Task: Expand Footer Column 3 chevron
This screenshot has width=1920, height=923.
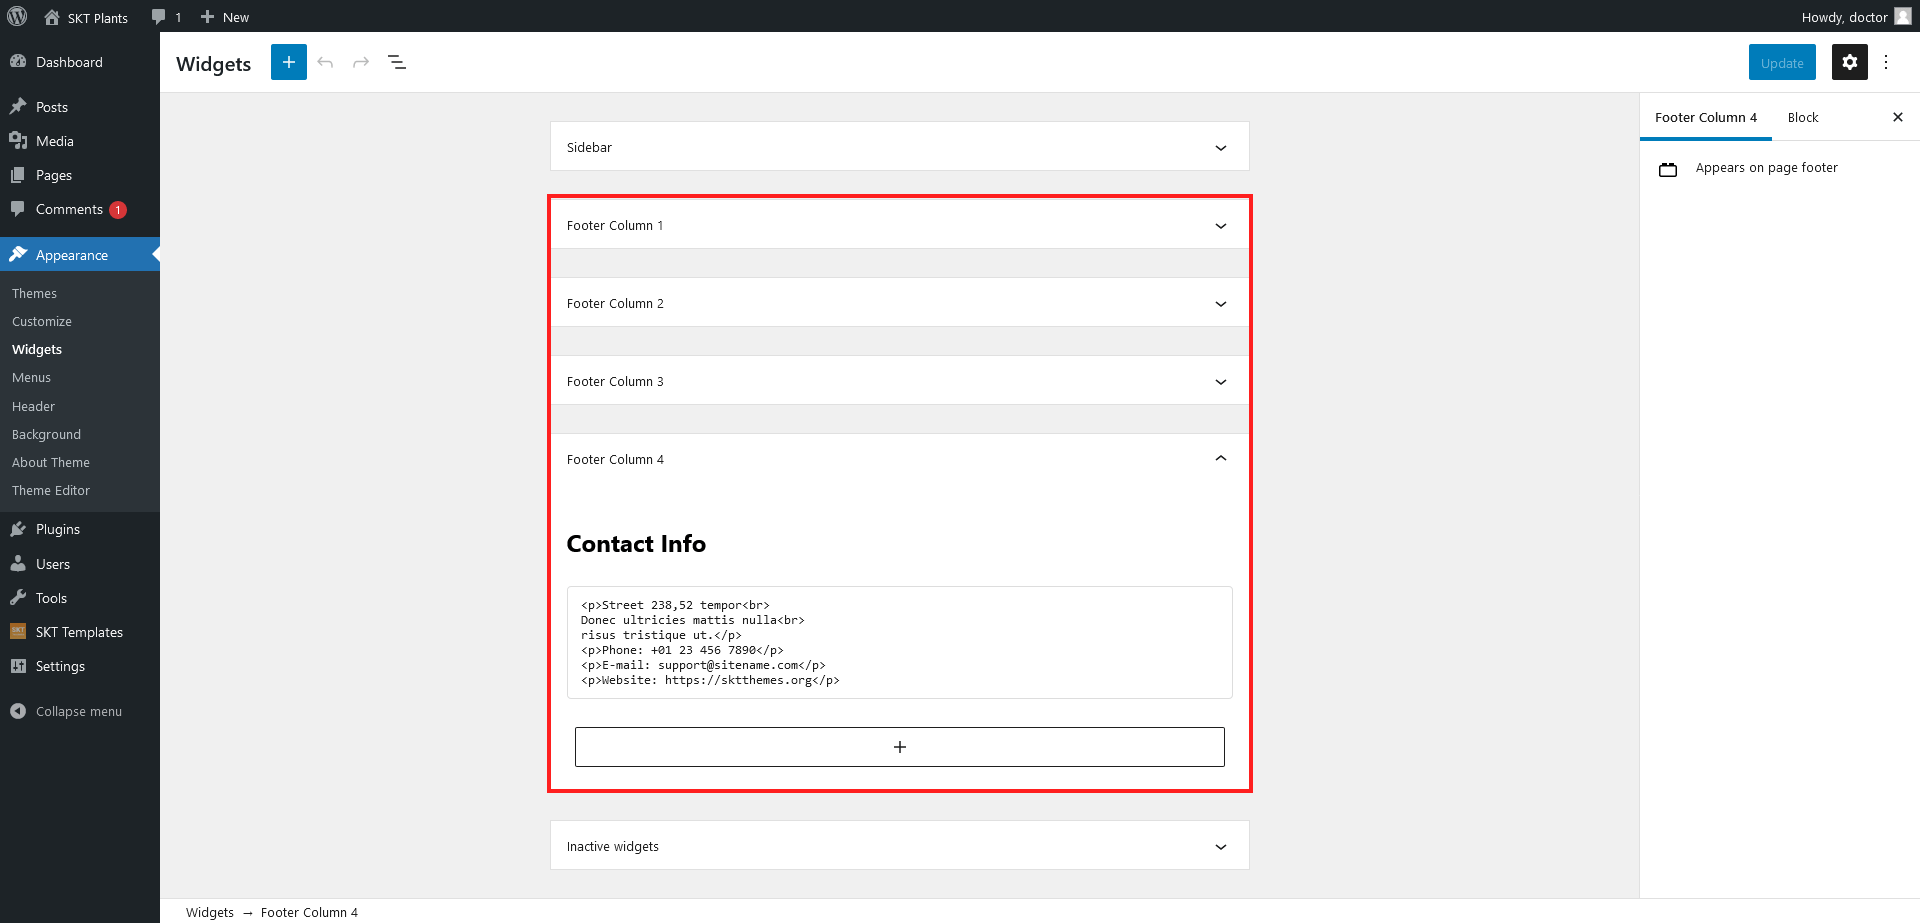Action: (x=1221, y=382)
